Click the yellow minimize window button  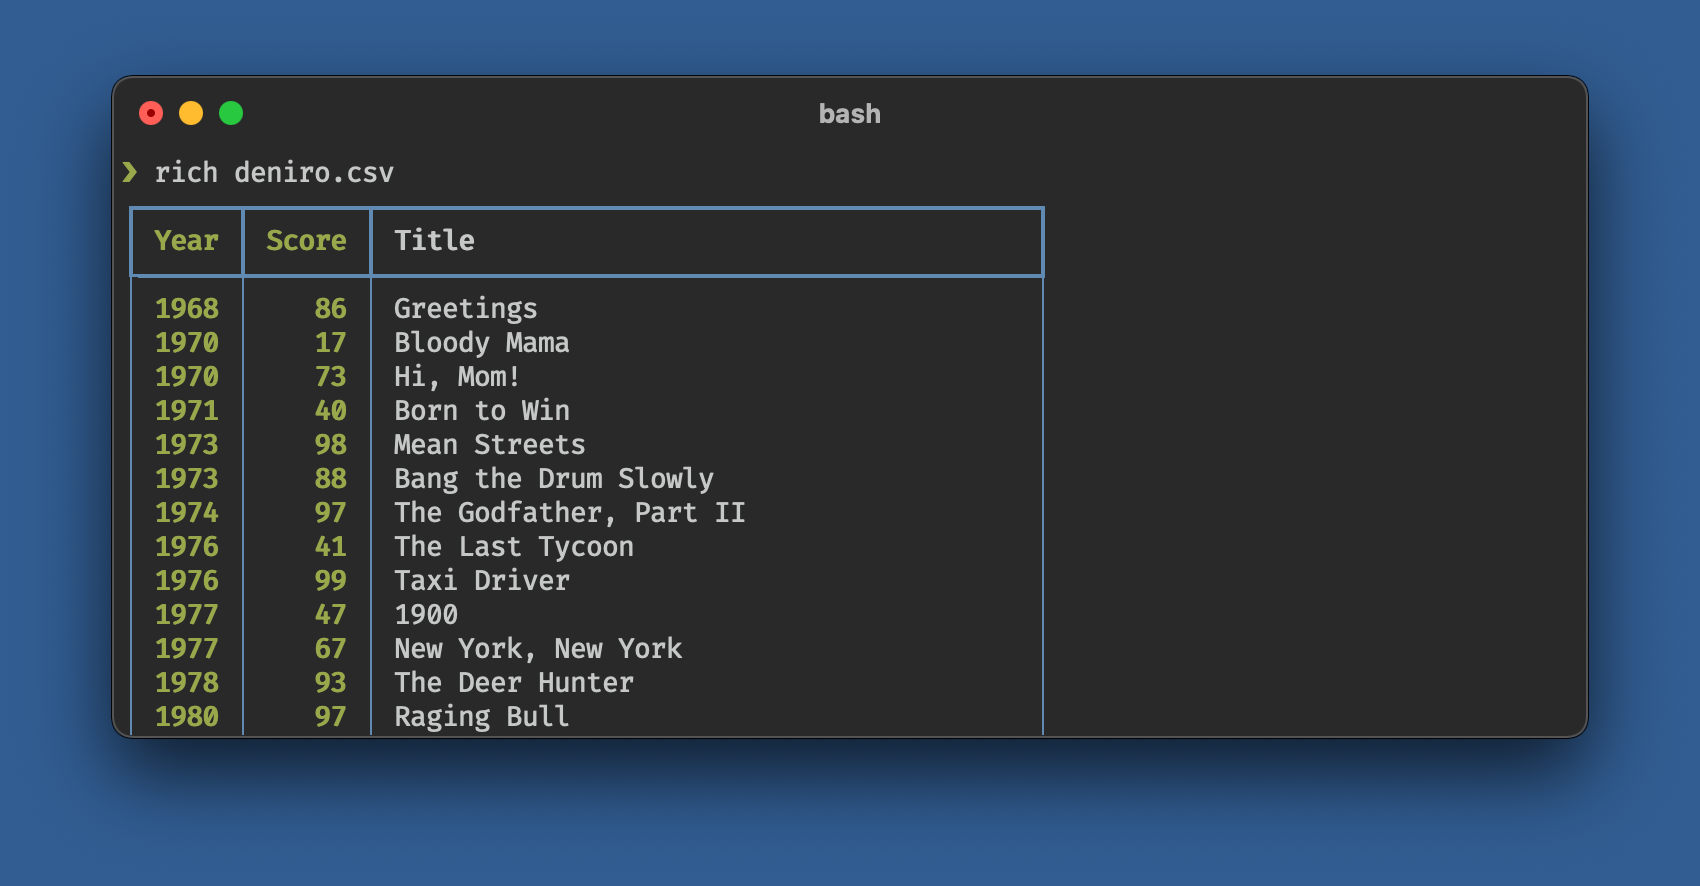[x=191, y=113]
